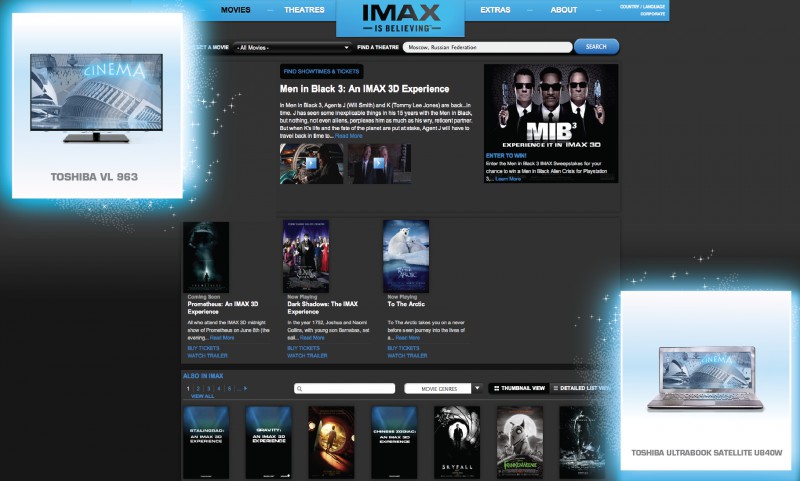The image size is (800, 481).
Task: Open the Prometheus movie poster
Action: point(206,257)
